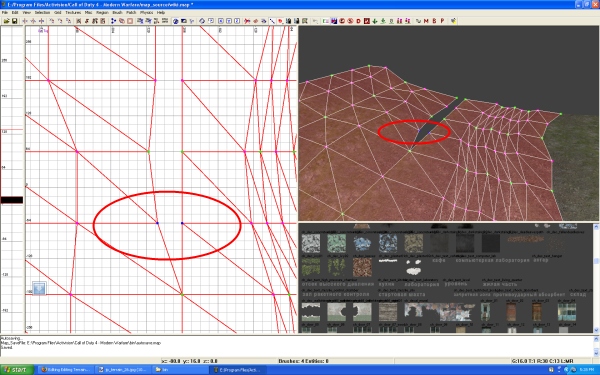Open the File menu
Screen dimensions: 600x375
pos(5,12)
